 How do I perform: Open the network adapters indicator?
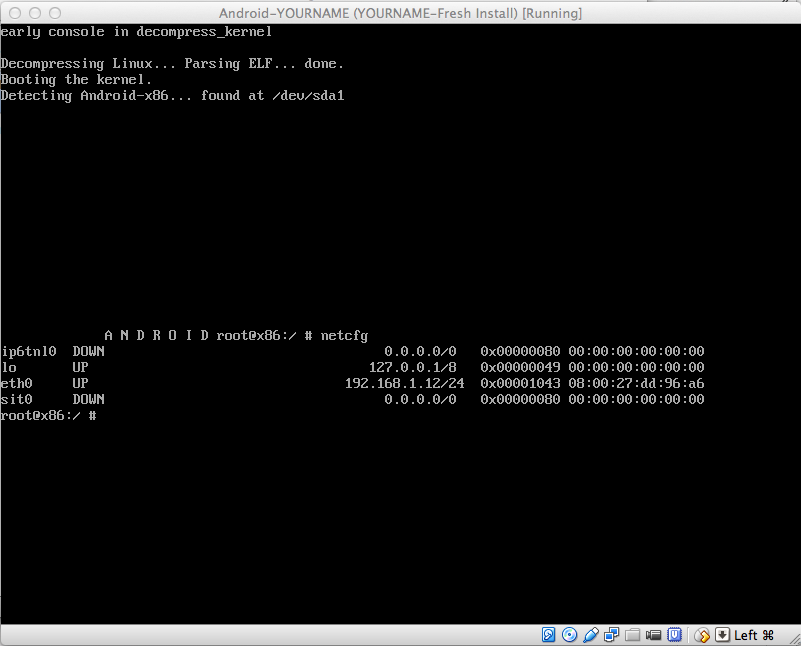[x=611, y=635]
